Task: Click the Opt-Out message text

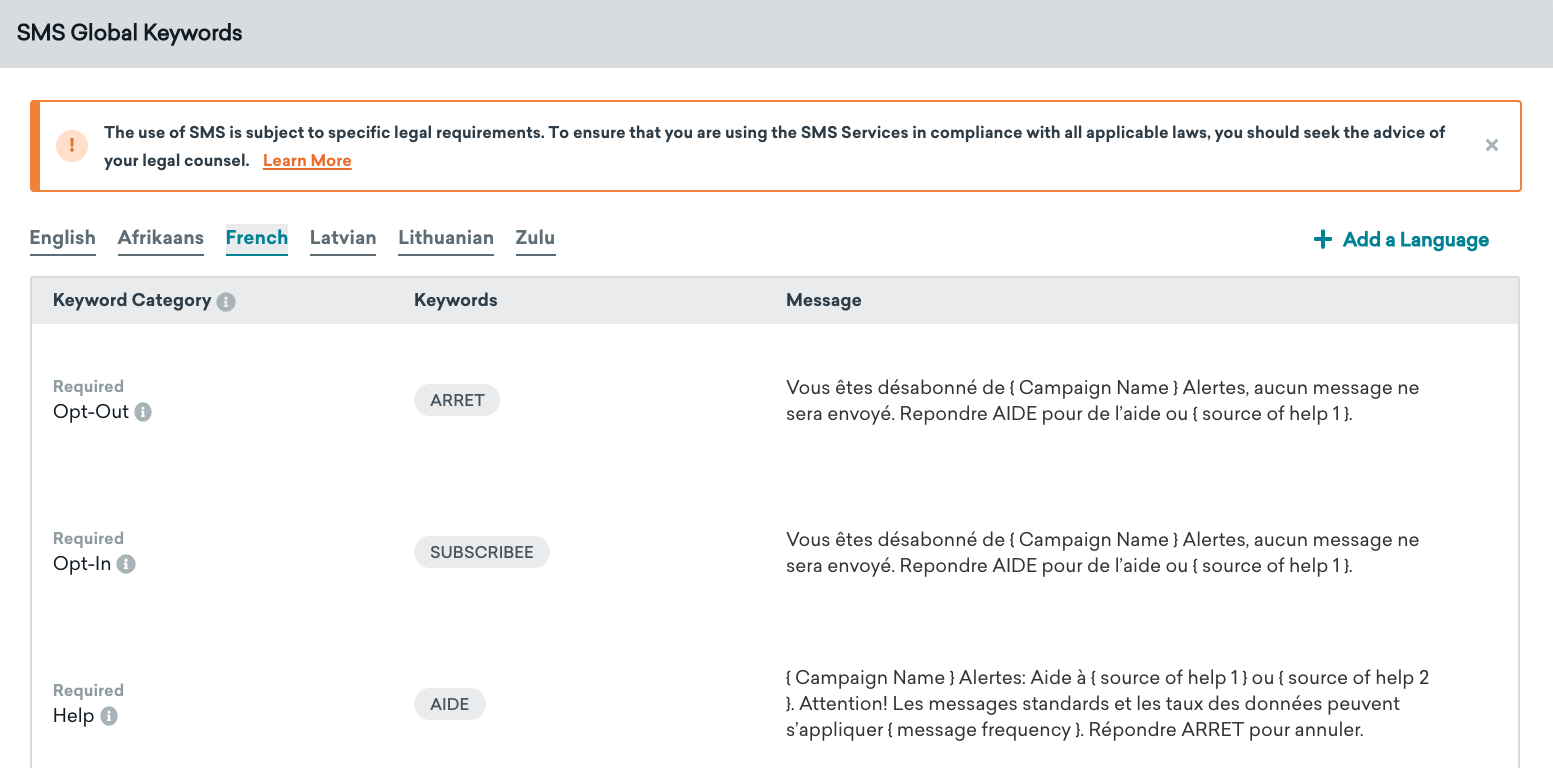Action: coord(1103,400)
